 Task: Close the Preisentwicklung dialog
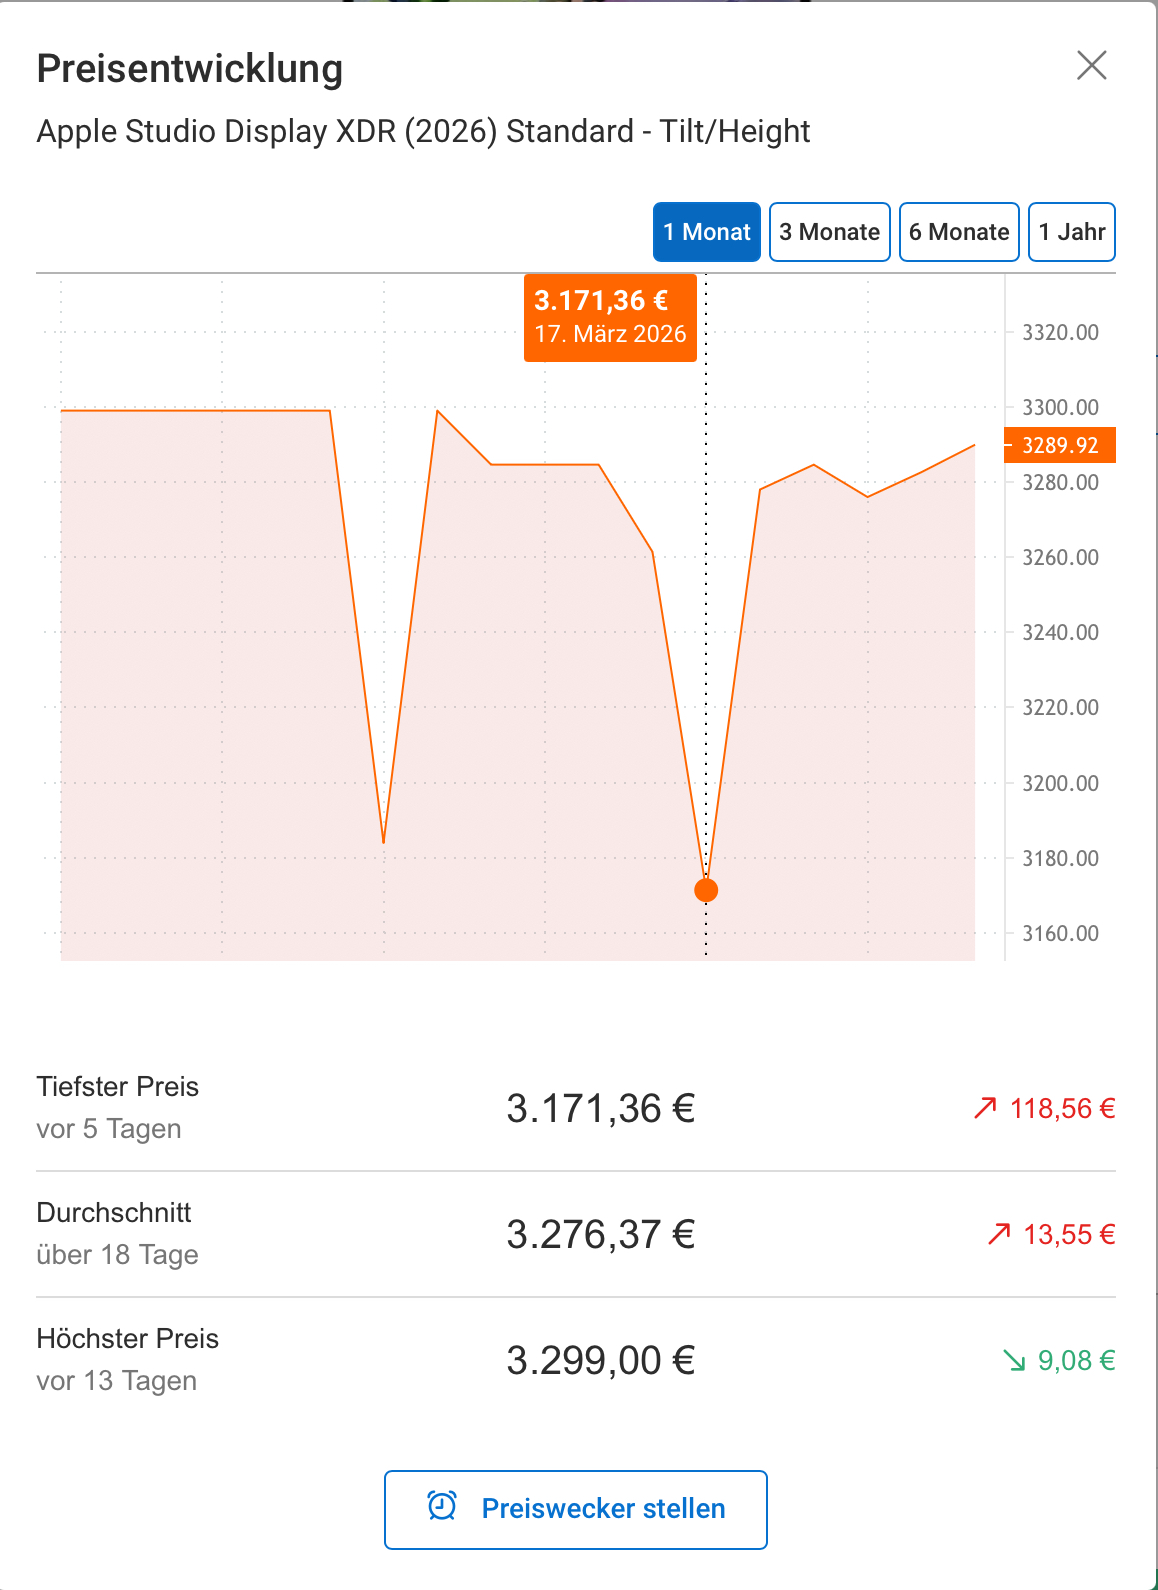1091,66
